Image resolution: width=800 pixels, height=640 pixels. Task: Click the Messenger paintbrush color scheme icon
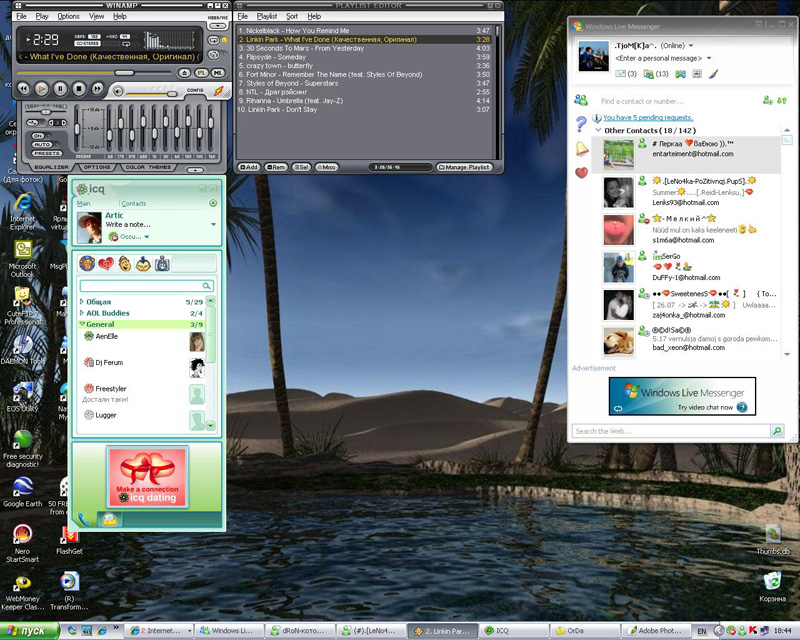pyautogui.click(x=713, y=74)
